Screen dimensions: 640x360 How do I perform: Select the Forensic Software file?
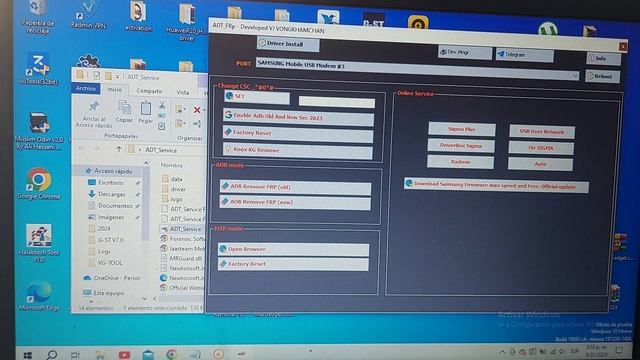[187, 239]
